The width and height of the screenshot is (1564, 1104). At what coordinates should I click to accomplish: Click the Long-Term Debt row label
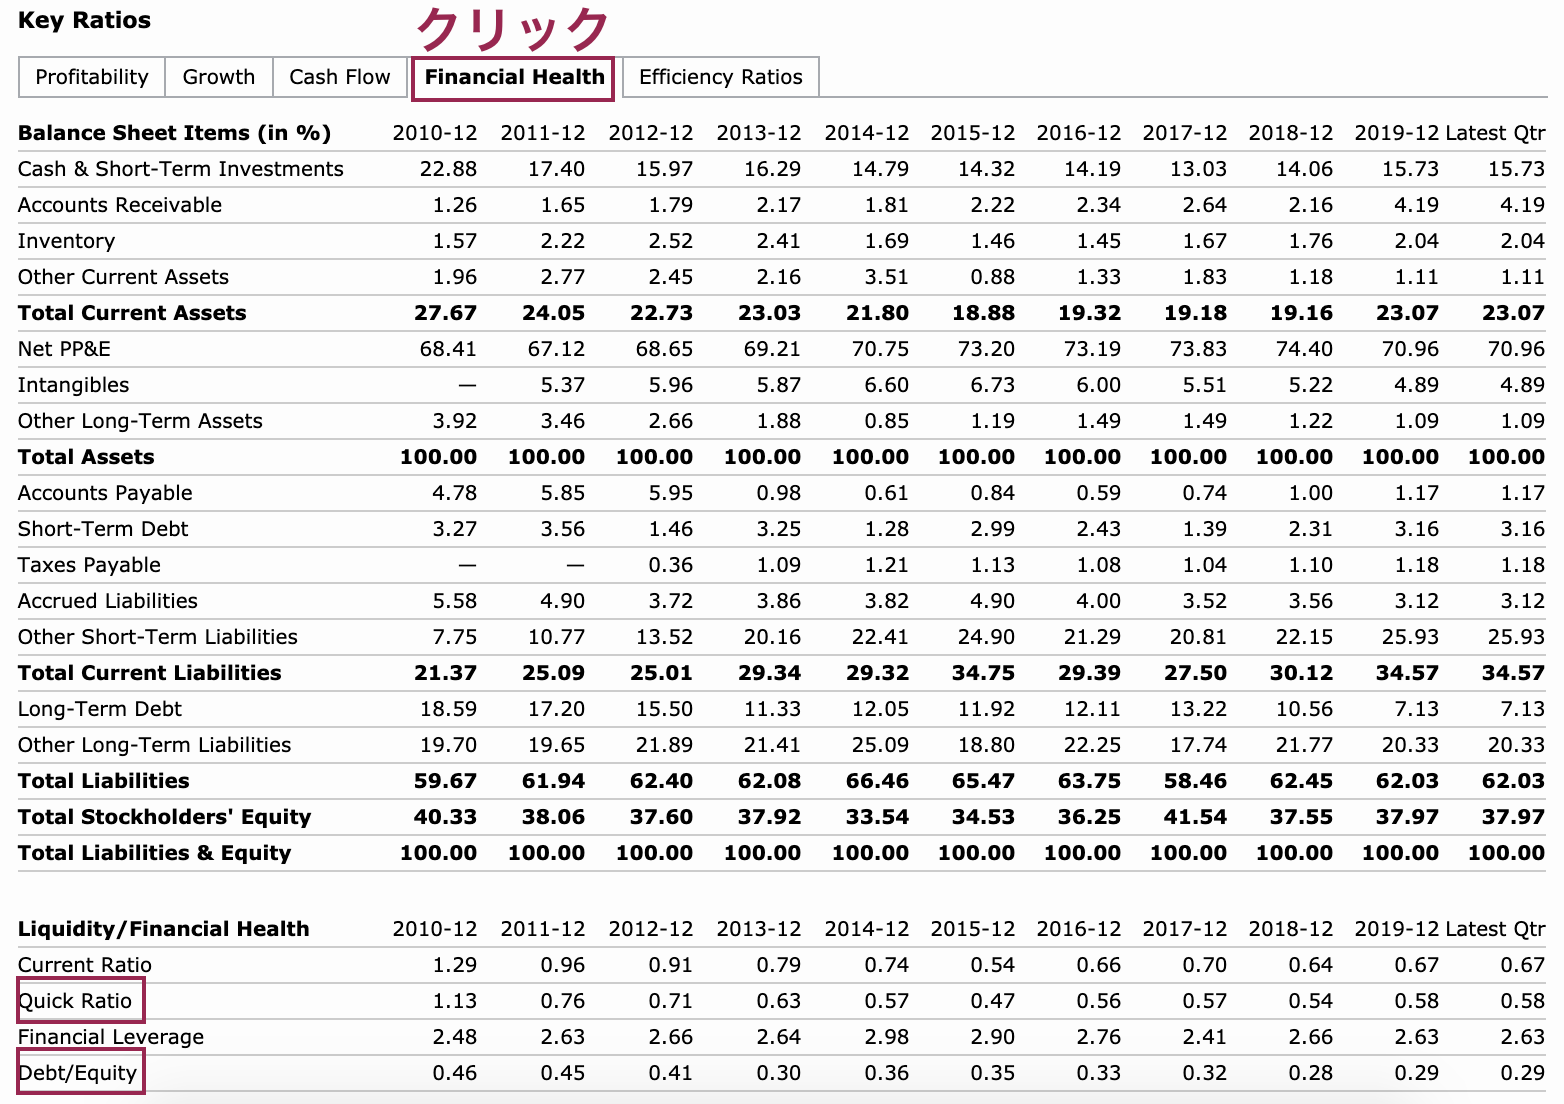coord(100,709)
